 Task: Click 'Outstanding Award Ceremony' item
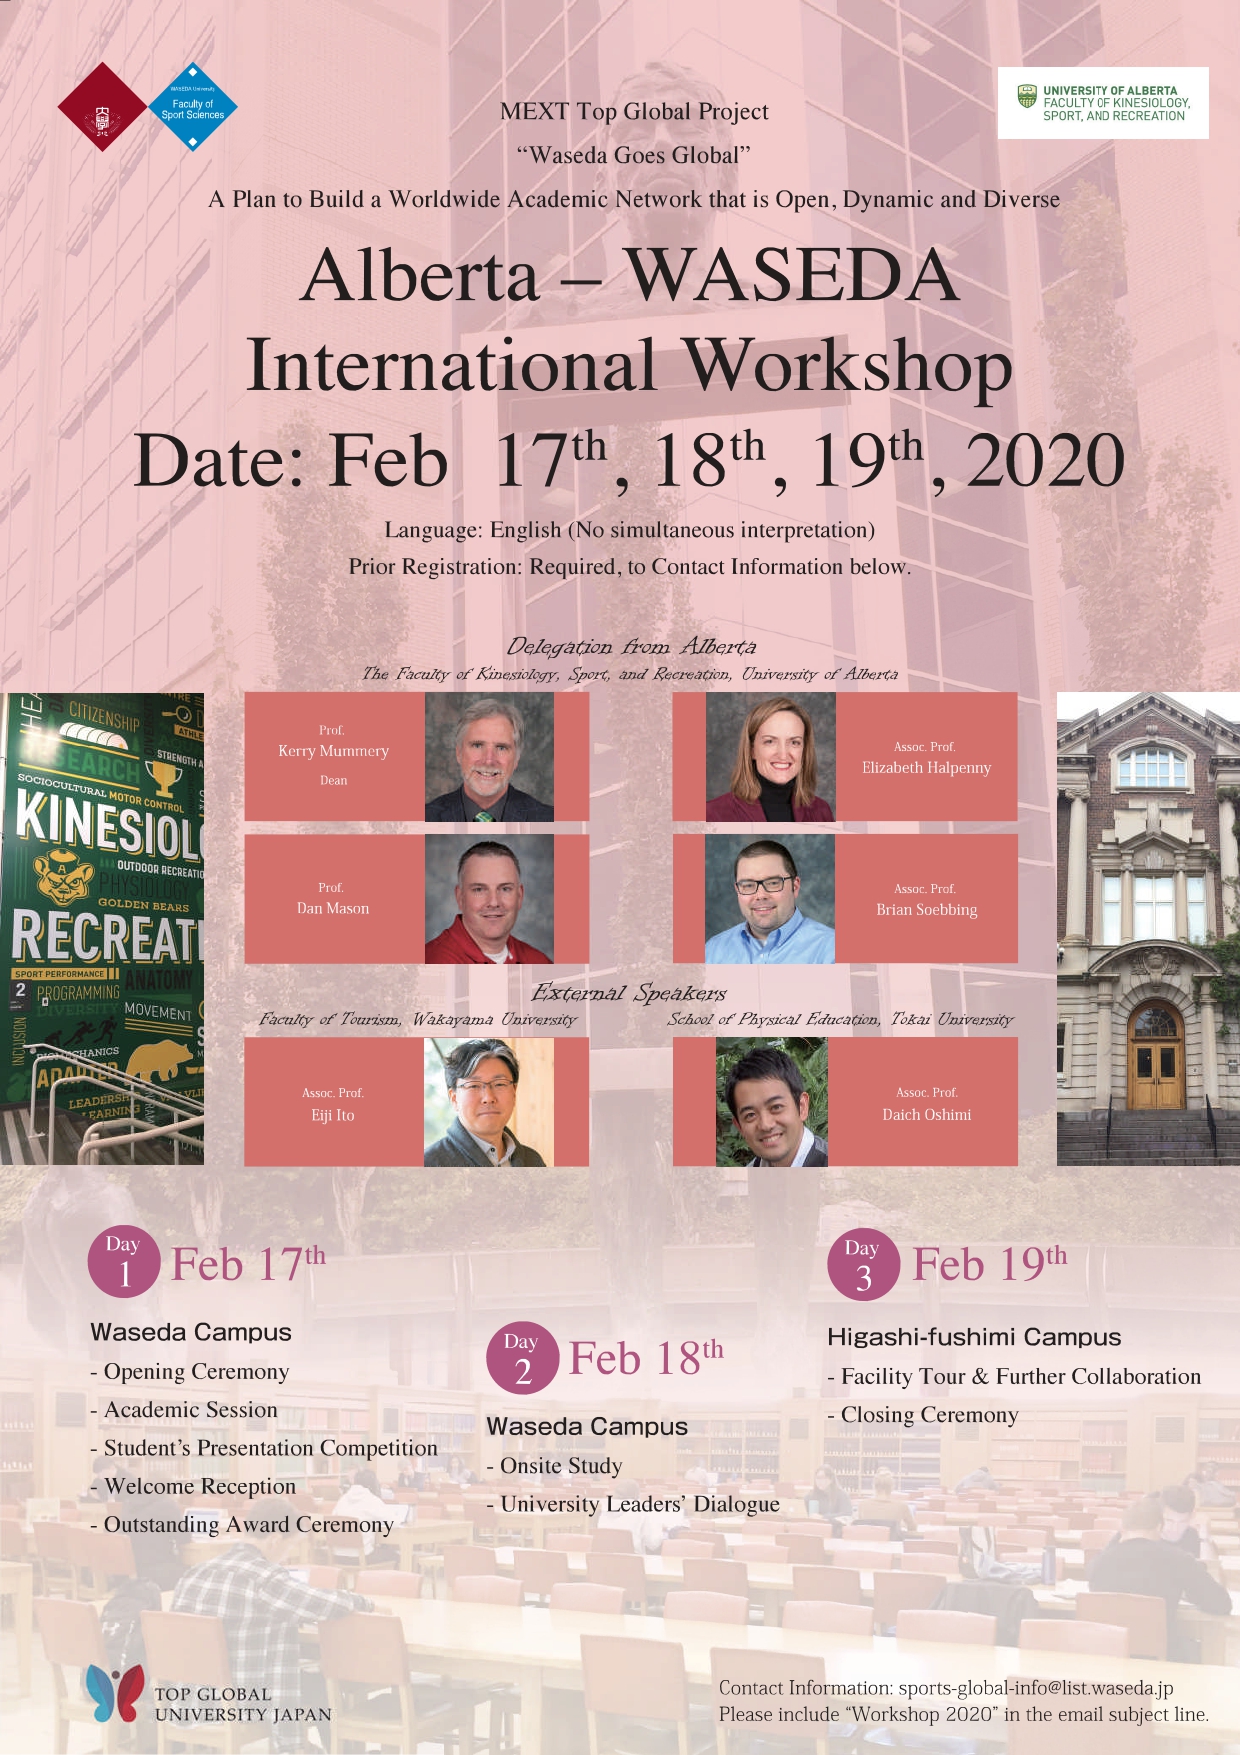tap(242, 1525)
